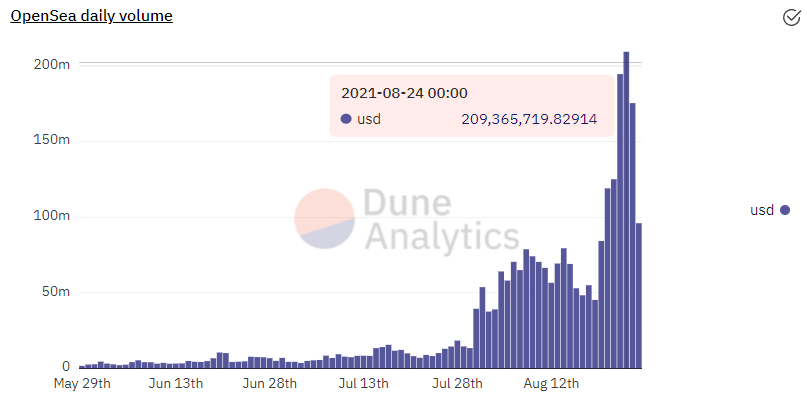807x402 pixels.
Task: Open the OpenSea daily volume title link
Action: pyautogui.click(x=92, y=16)
